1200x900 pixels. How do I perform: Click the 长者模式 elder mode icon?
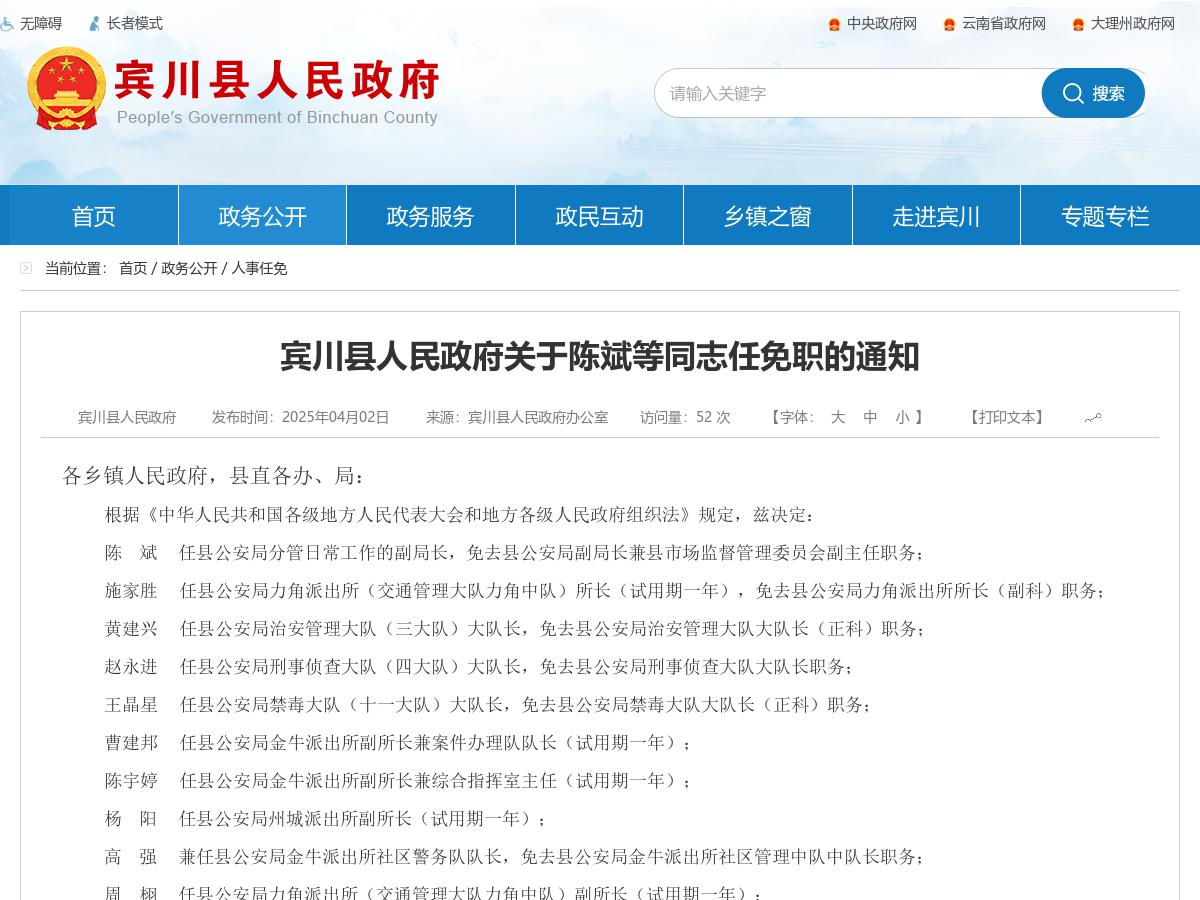click(x=95, y=23)
